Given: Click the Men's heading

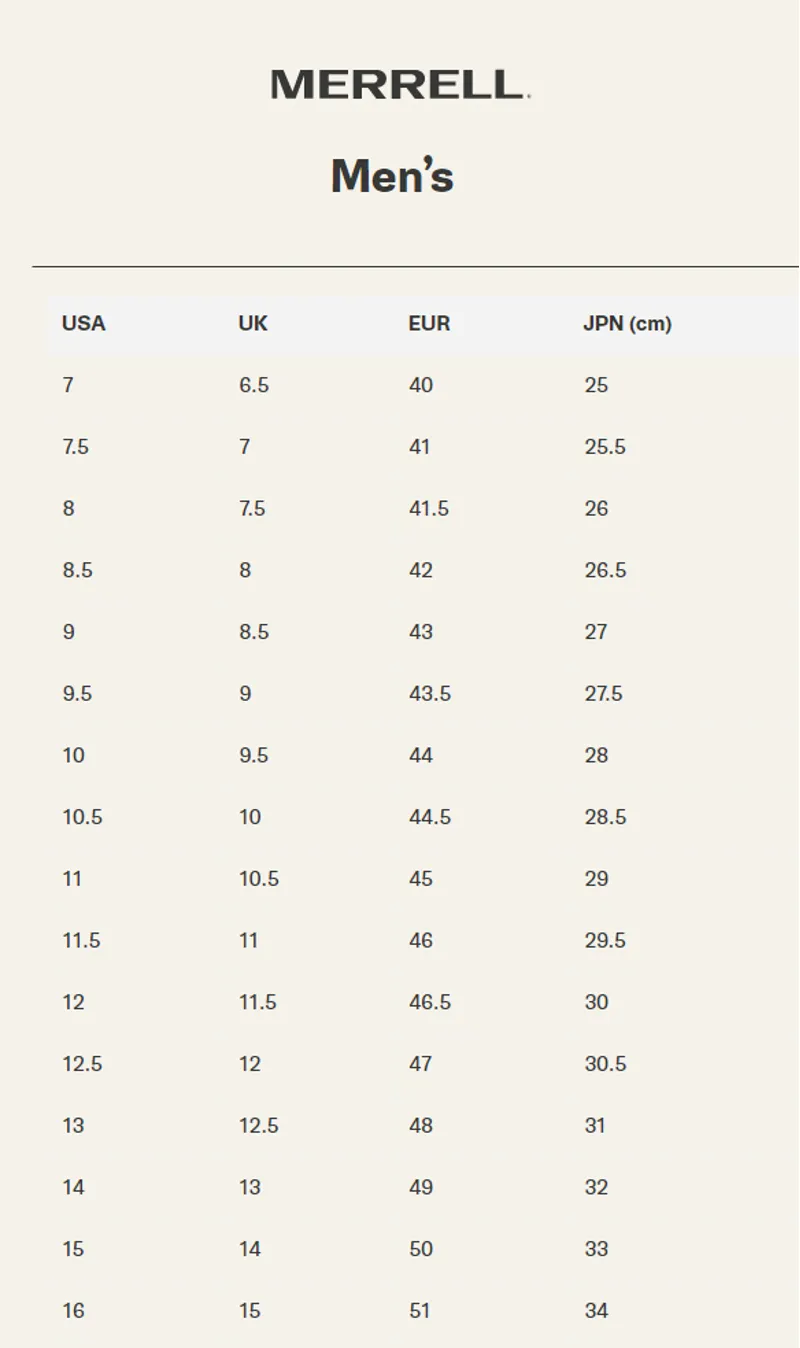Looking at the screenshot, I should [392, 176].
